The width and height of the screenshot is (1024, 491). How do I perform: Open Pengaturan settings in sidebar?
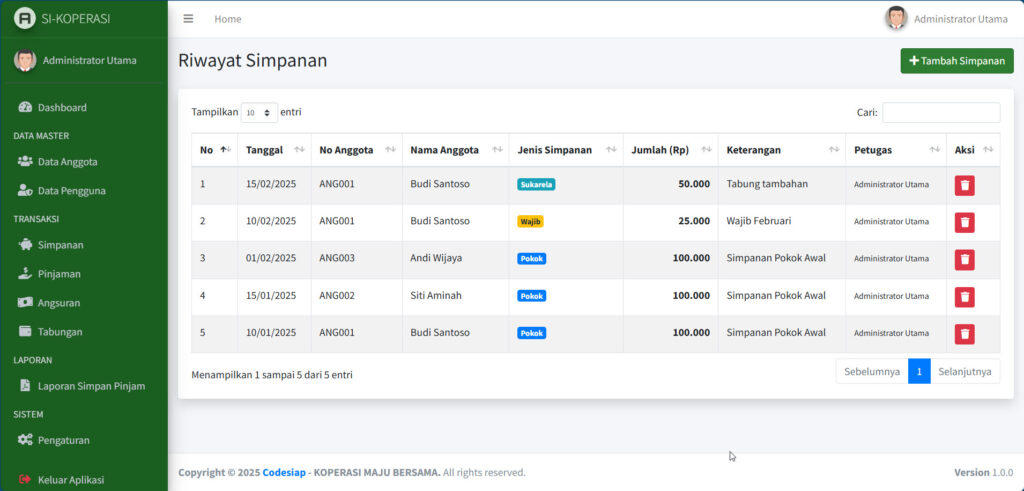tap(63, 439)
